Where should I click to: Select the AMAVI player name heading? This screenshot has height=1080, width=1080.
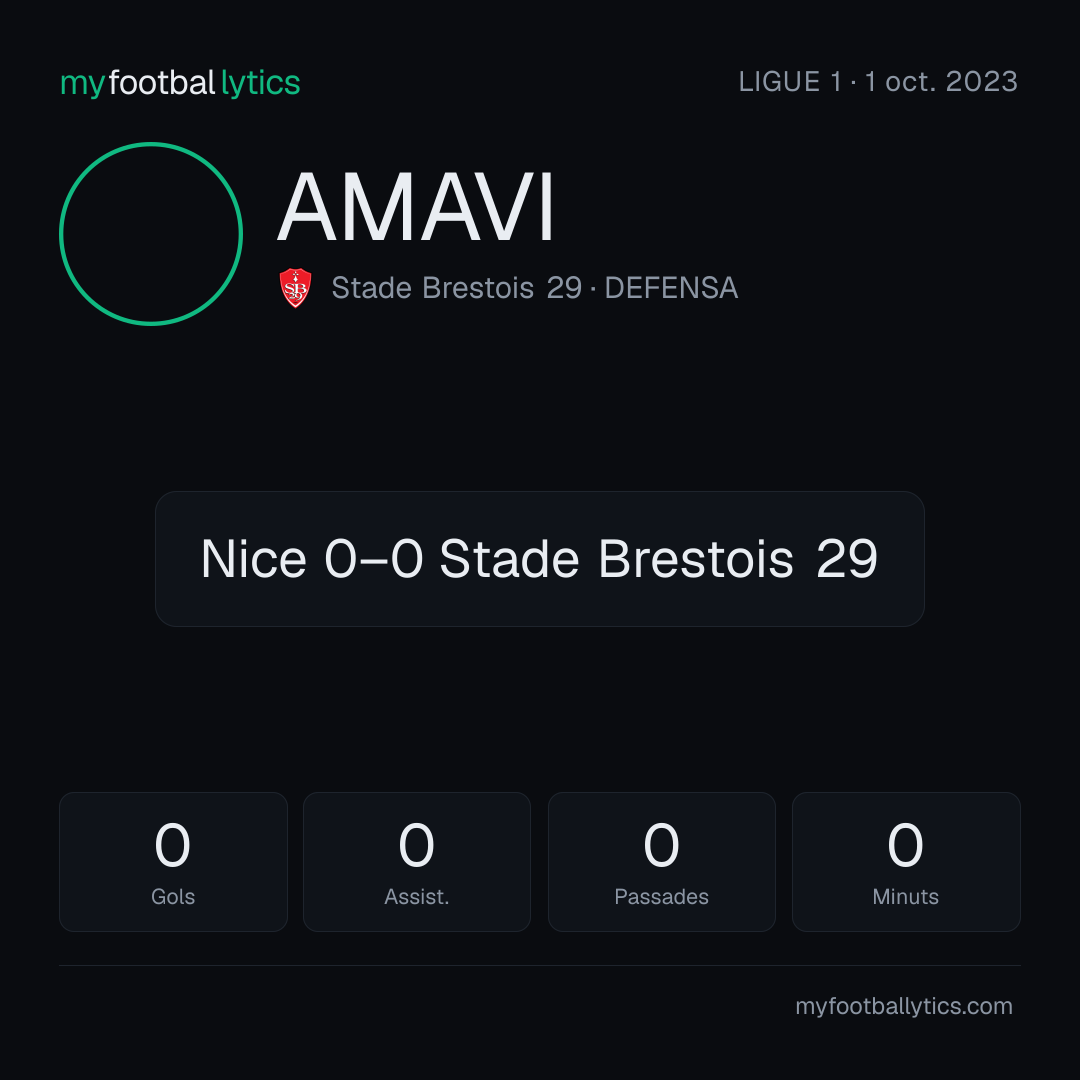coord(415,207)
